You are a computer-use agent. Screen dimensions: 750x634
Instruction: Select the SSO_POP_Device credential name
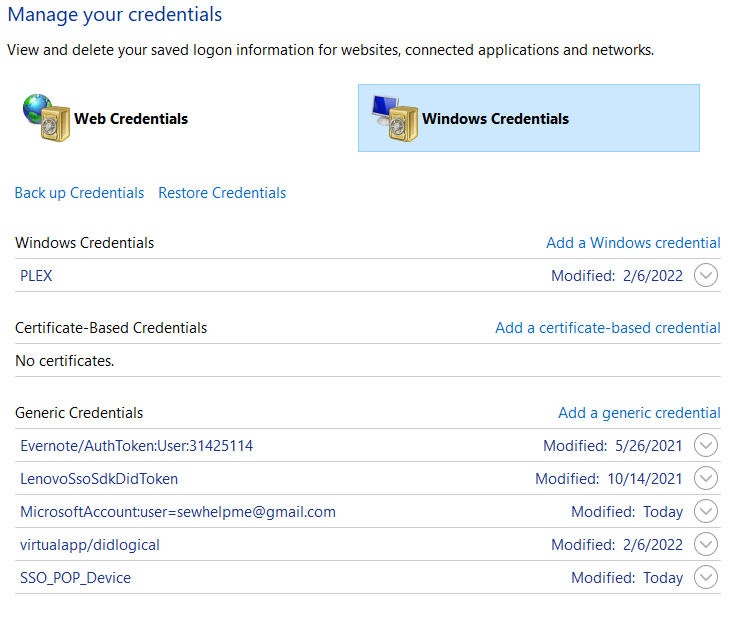[x=75, y=578]
